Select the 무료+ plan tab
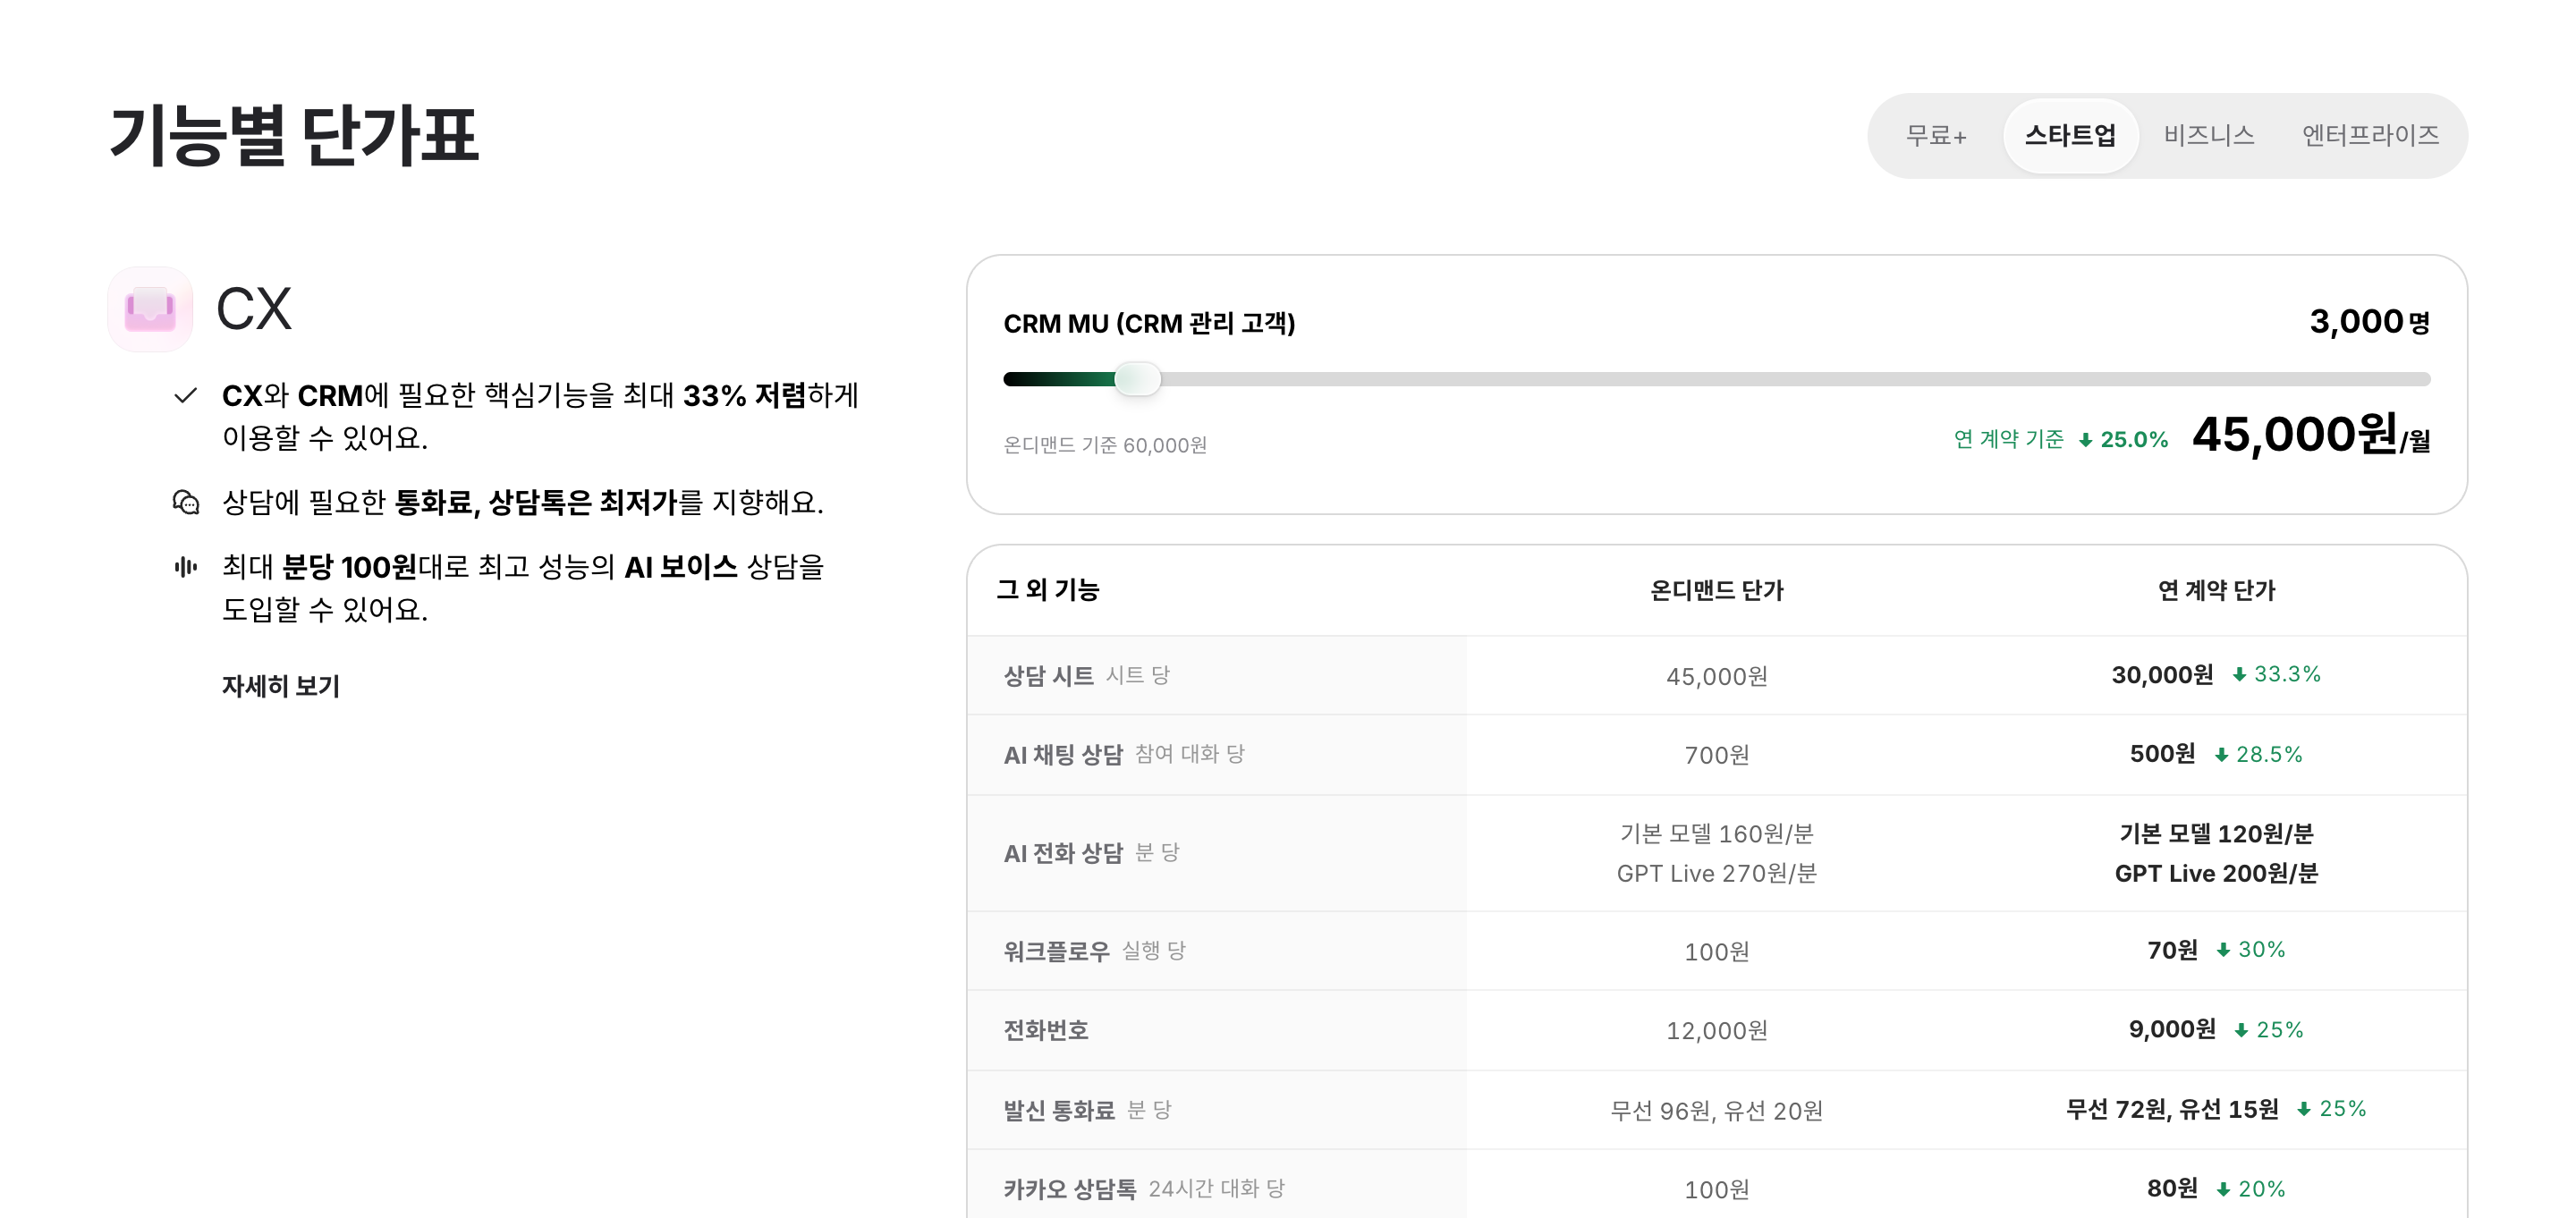This screenshot has width=2576, height=1218. pyautogui.click(x=1935, y=136)
